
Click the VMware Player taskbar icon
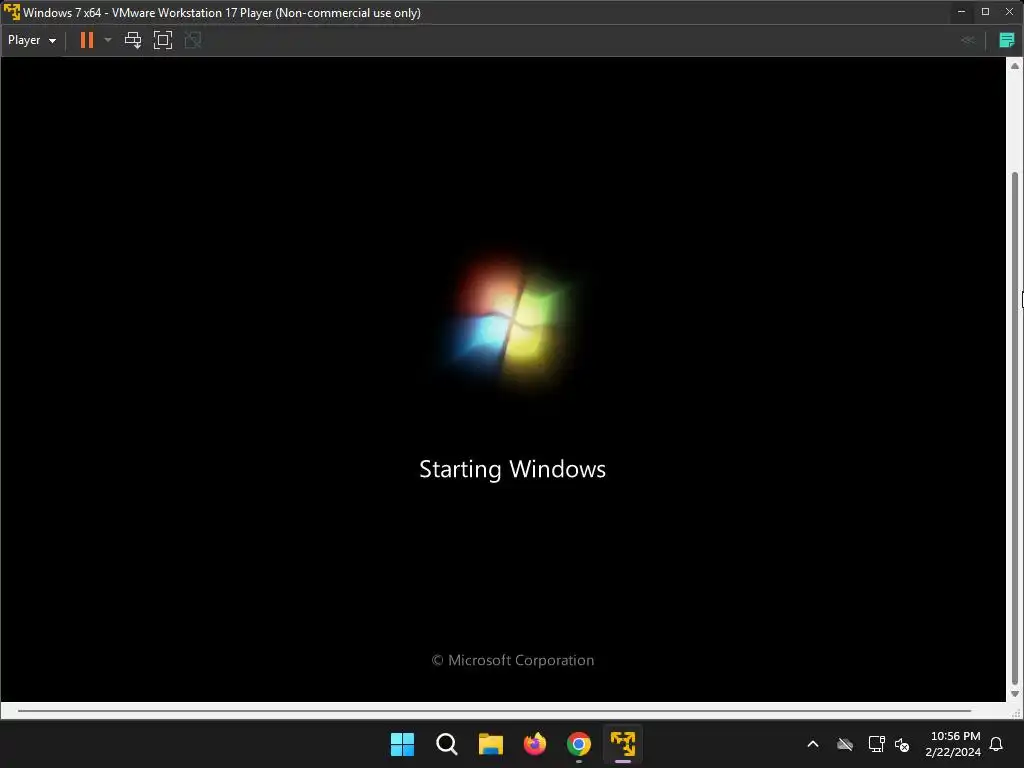pos(623,744)
